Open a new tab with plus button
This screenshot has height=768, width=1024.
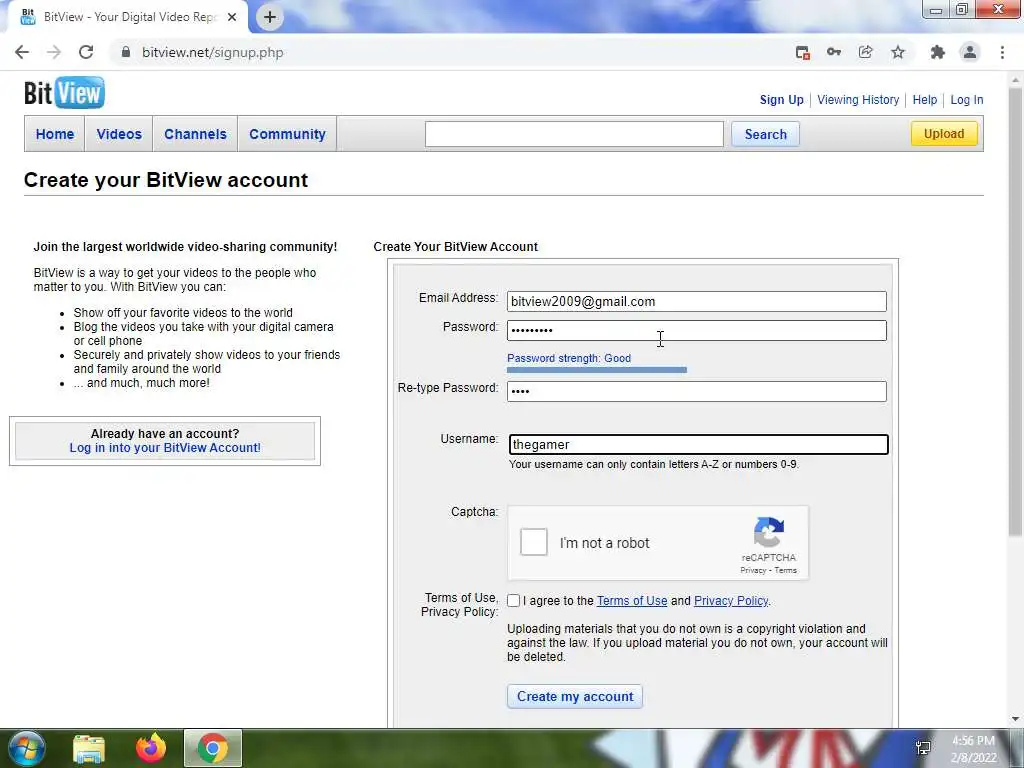tap(270, 17)
